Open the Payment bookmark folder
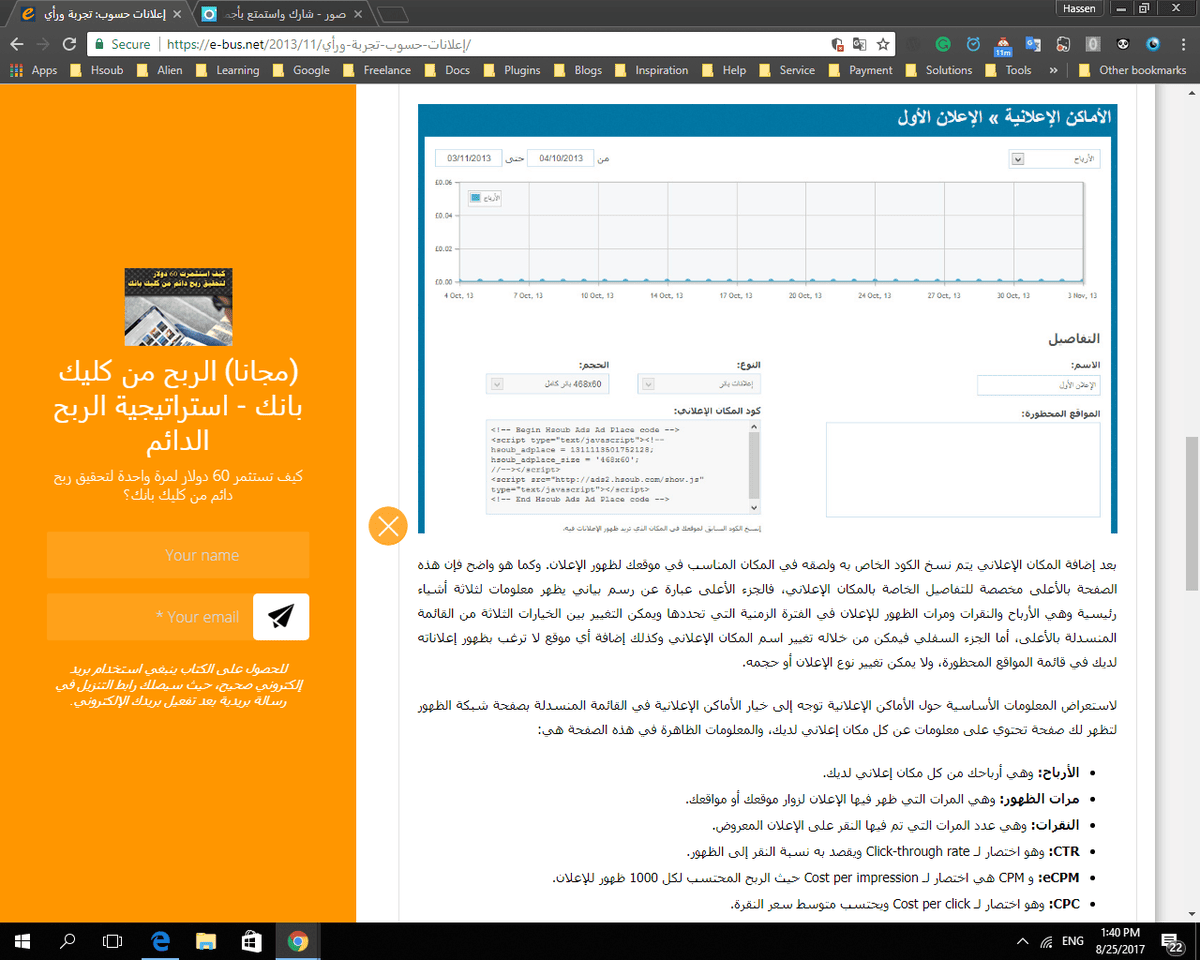The image size is (1200, 960). point(859,70)
